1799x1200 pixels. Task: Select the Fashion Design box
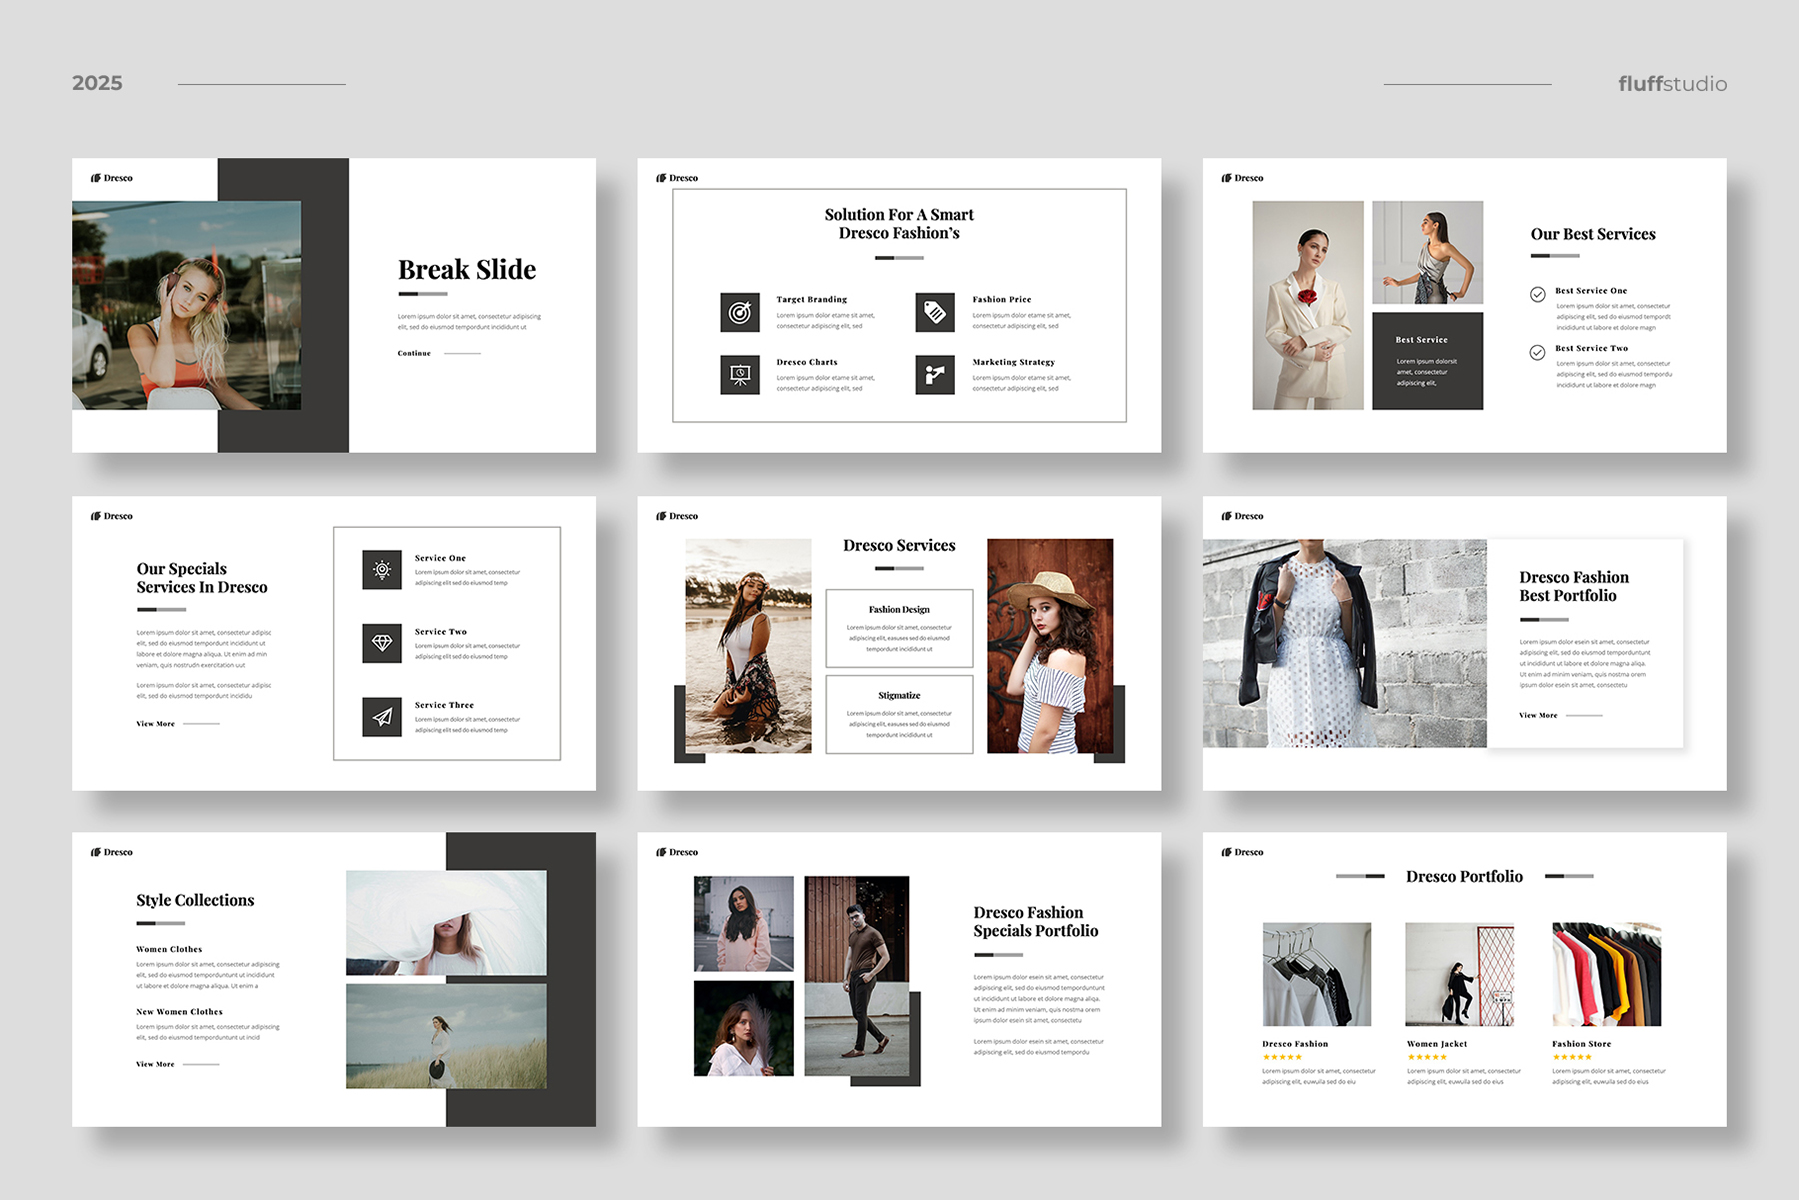(x=899, y=628)
